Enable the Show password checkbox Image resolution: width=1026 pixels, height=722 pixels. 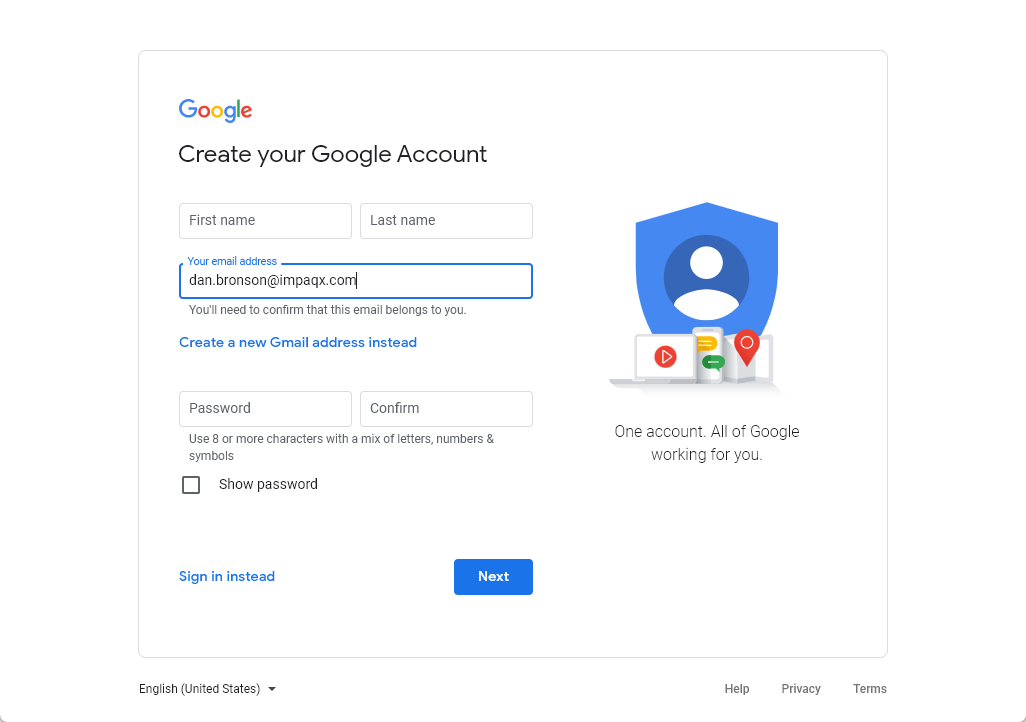(191, 485)
